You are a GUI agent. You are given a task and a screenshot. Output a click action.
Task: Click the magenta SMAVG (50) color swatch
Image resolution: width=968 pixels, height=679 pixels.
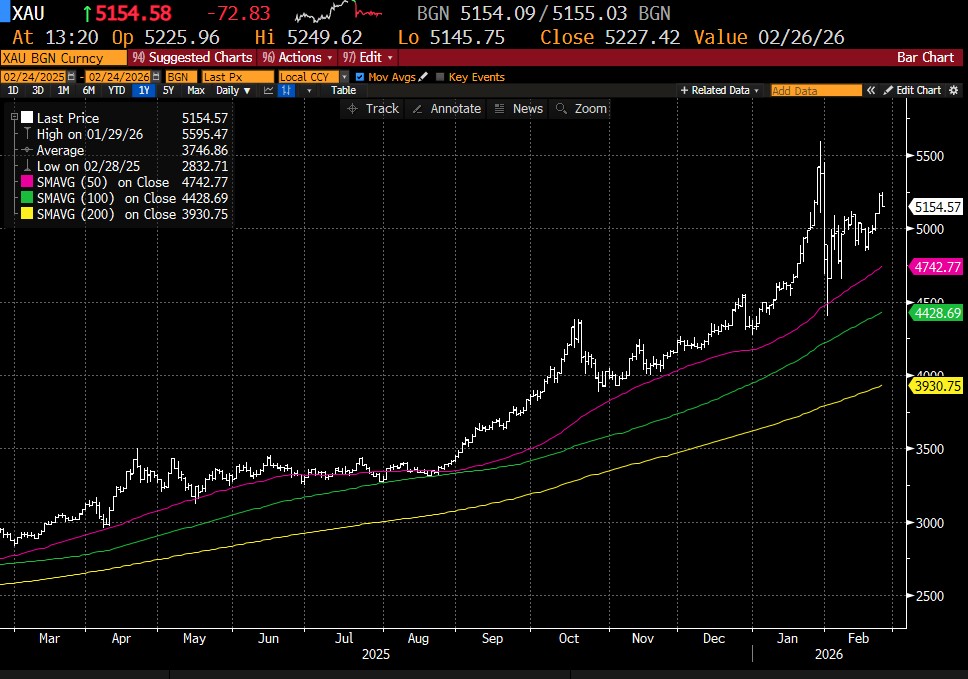point(26,182)
